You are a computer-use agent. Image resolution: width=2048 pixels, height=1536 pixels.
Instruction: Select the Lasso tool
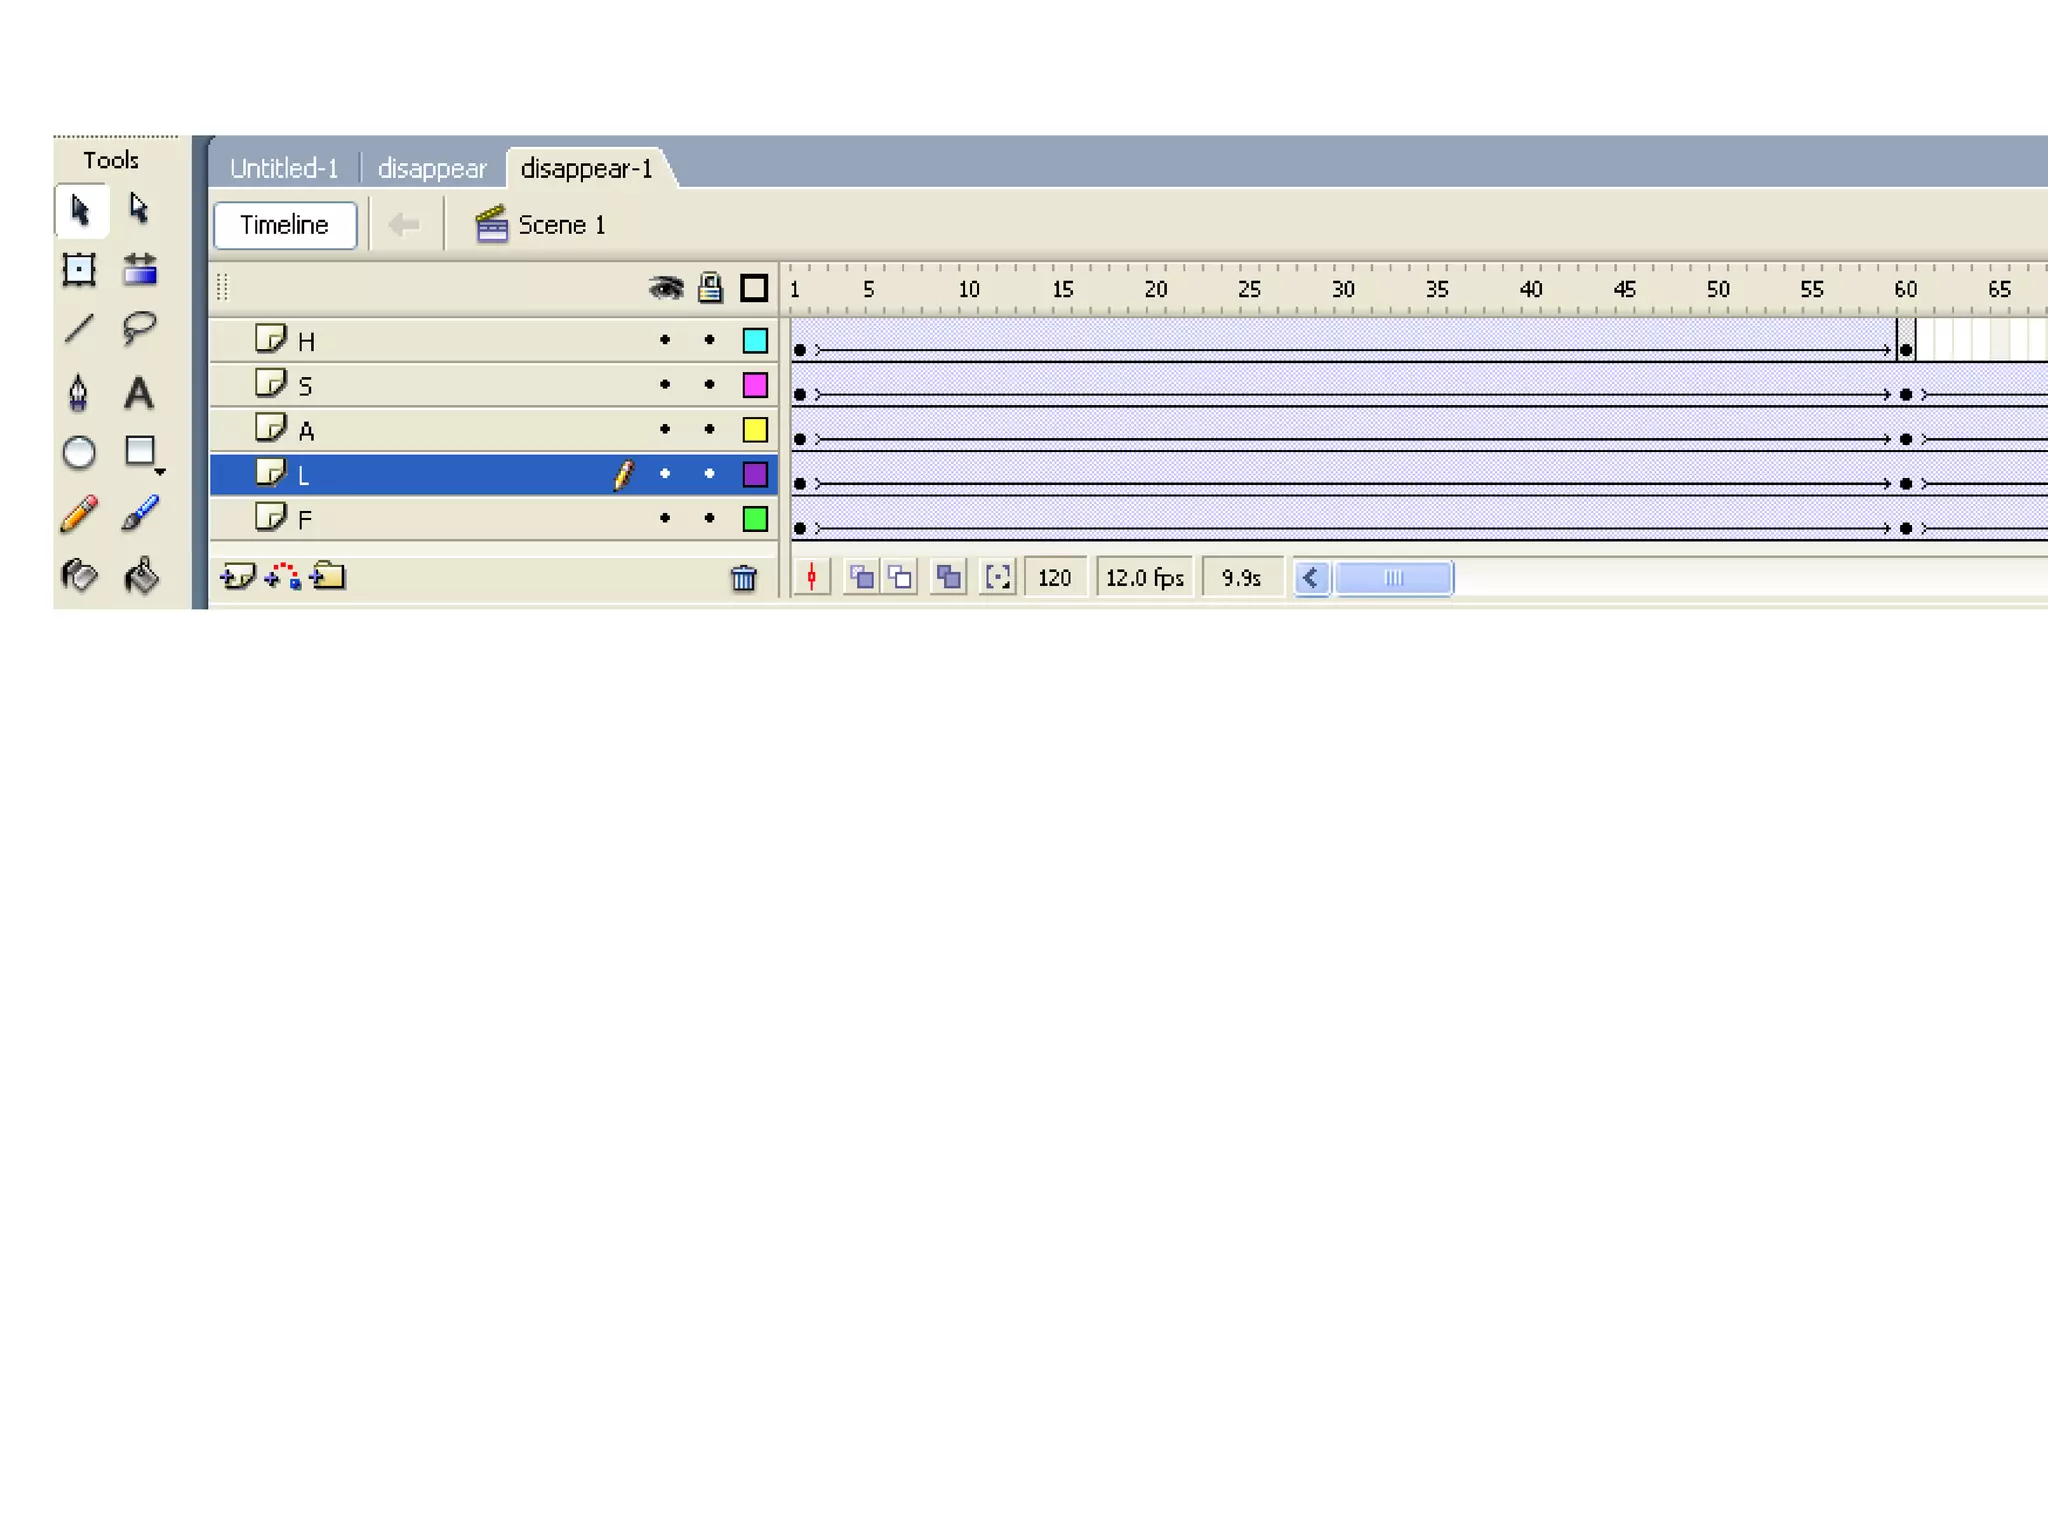(x=139, y=328)
